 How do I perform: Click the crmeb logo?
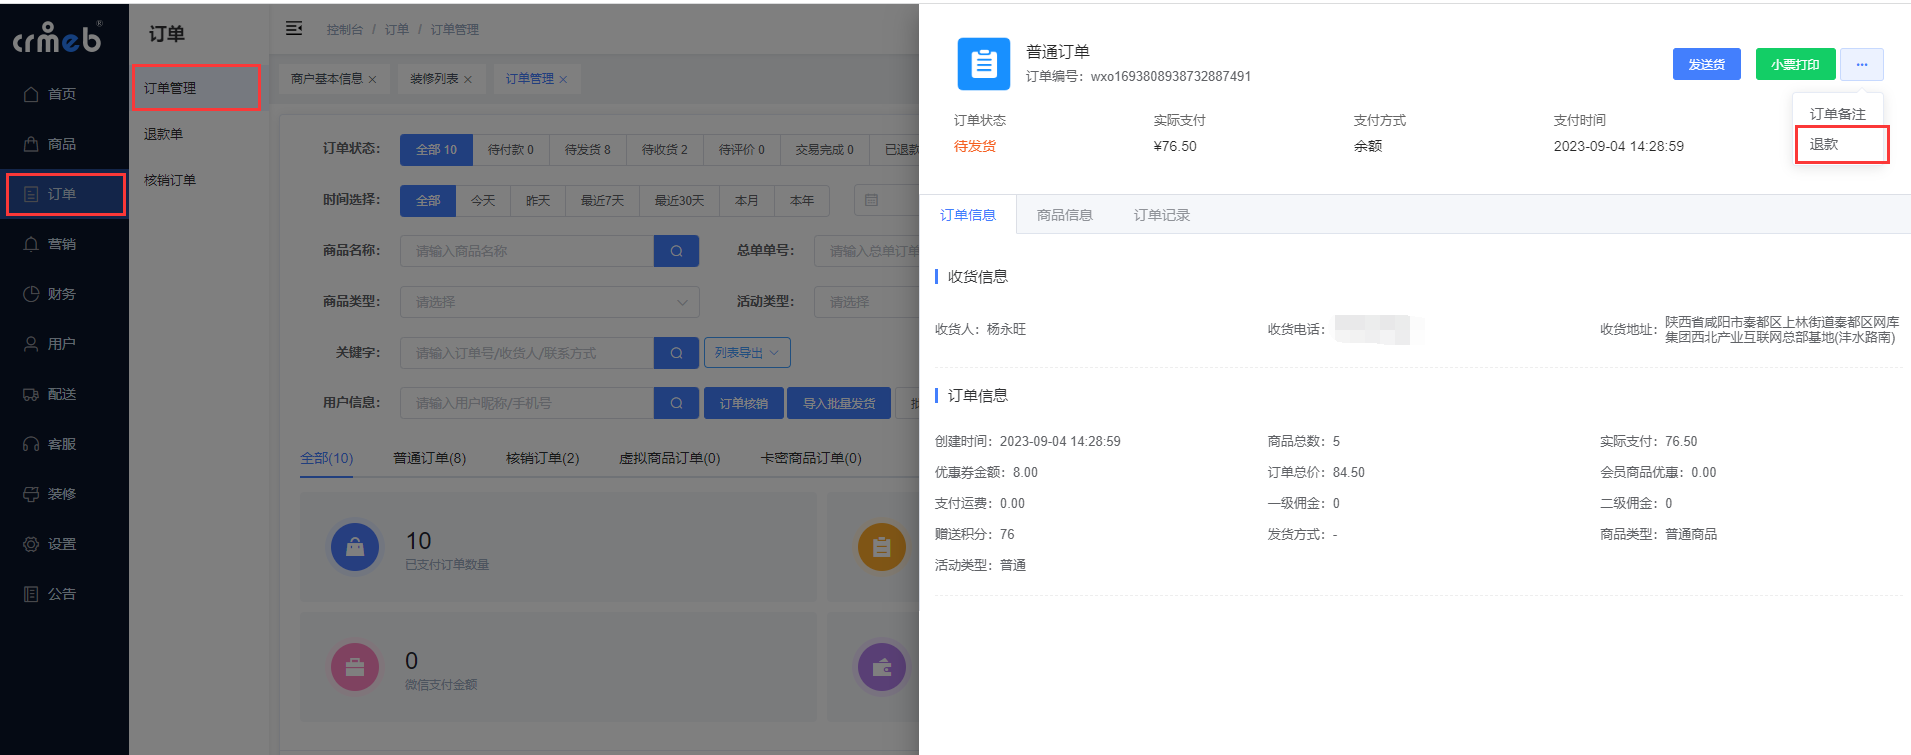coord(57,38)
